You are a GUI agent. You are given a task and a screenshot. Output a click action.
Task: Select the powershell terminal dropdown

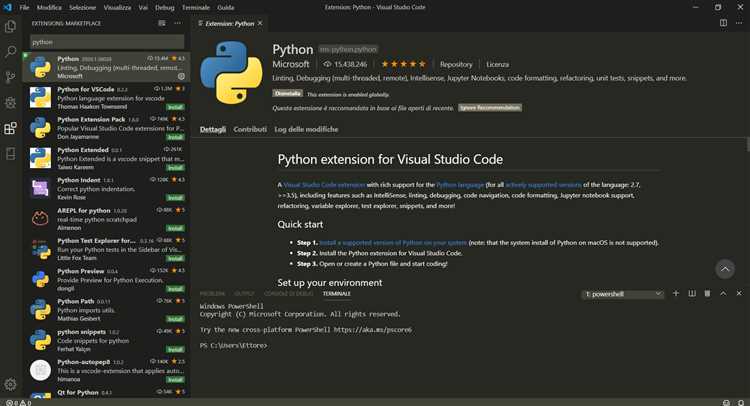(623, 294)
